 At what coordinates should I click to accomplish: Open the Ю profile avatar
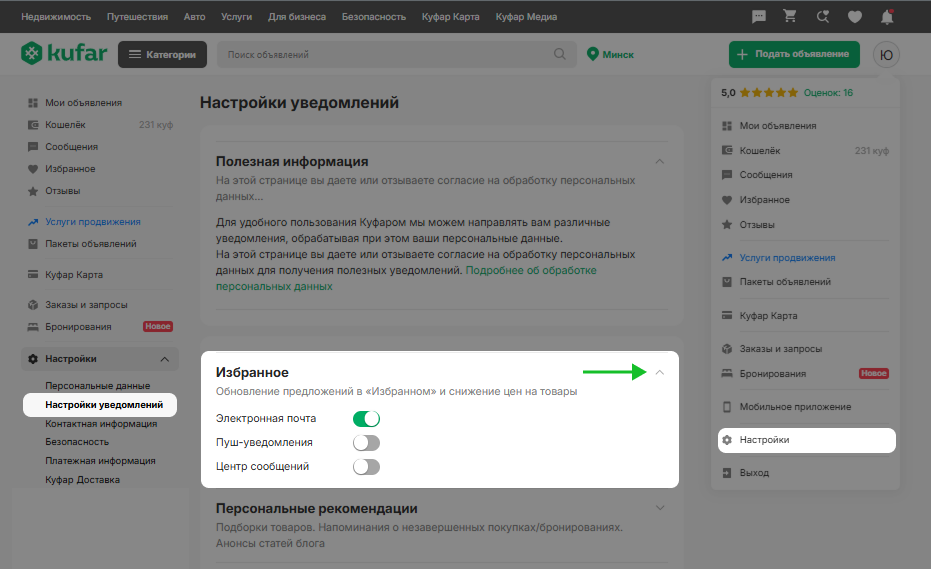[x=886, y=55]
